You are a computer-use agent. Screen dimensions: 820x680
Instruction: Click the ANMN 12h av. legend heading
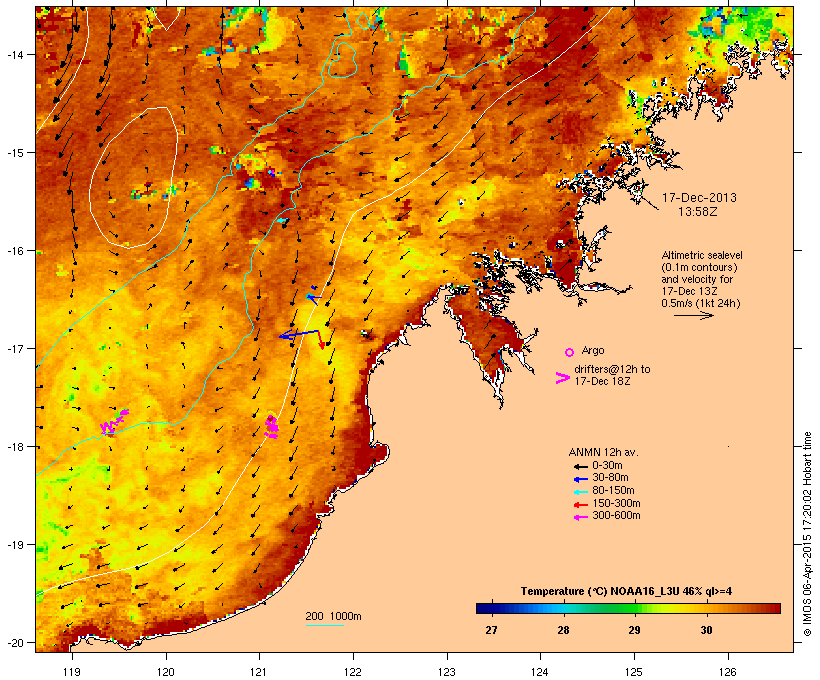[603, 452]
